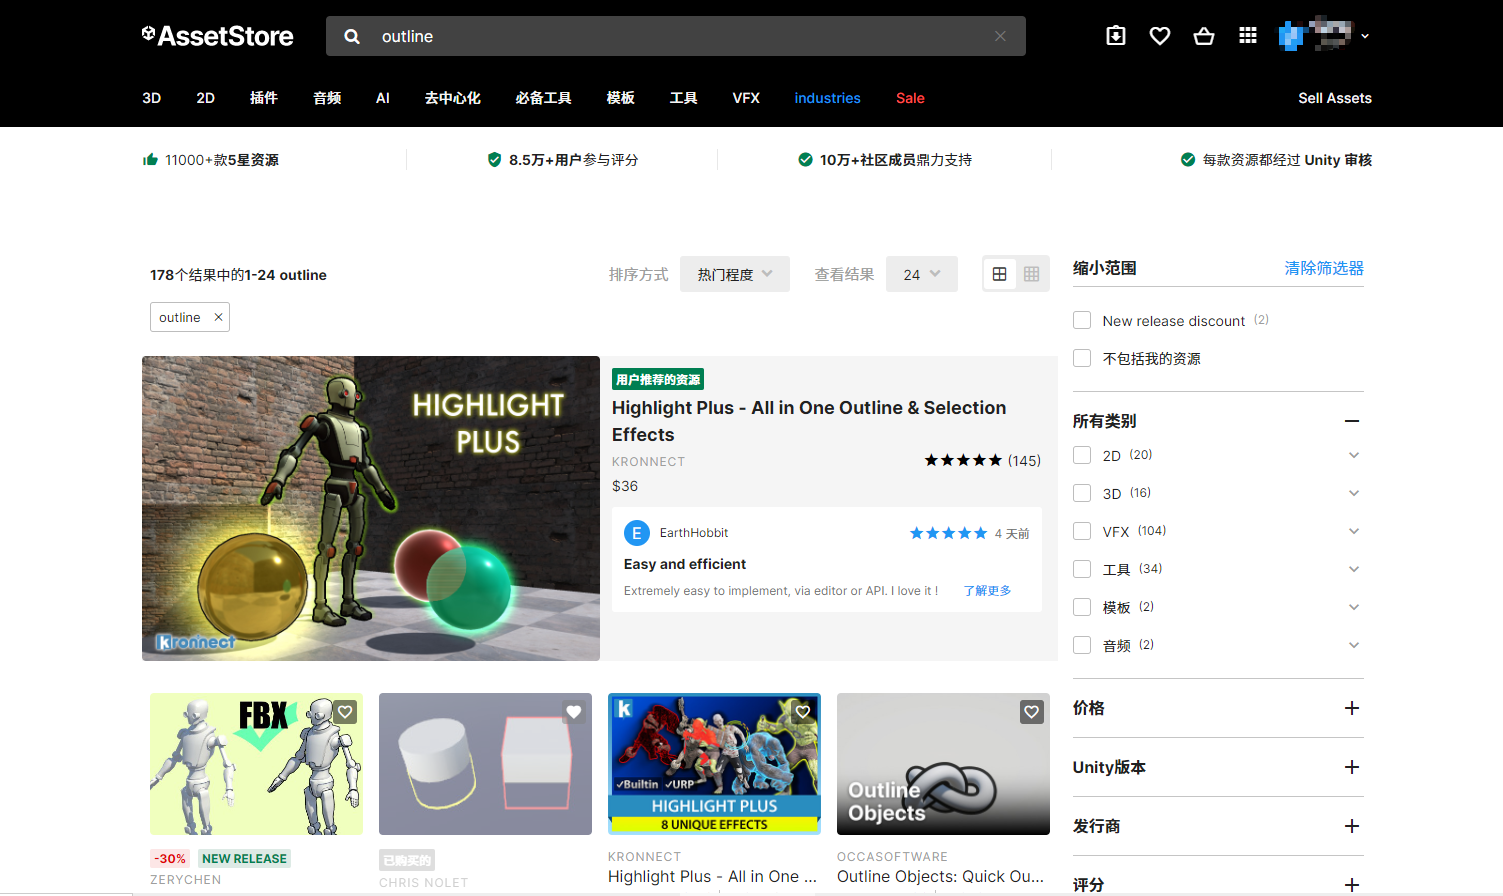Click 了解更多 in the review
This screenshot has width=1503, height=896.
[x=987, y=591]
